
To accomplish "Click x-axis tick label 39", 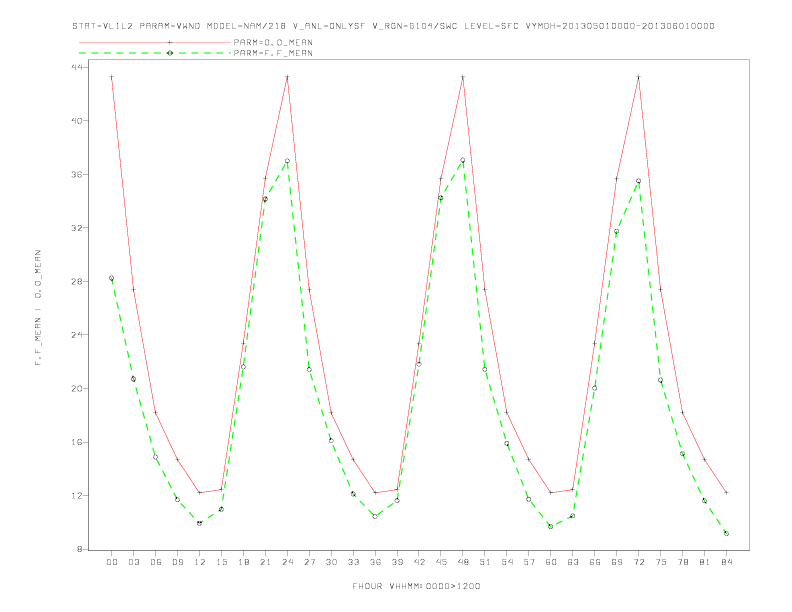I will [x=397, y=562].
